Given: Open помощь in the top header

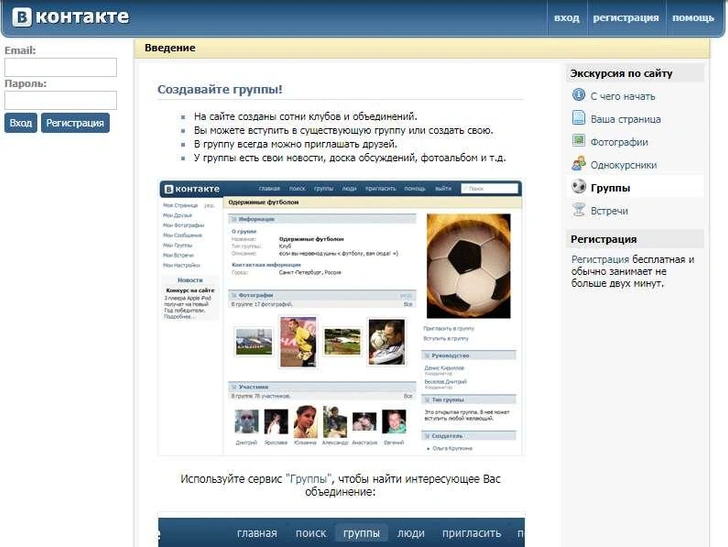Looking at the screenshot, I should [693, 18].
